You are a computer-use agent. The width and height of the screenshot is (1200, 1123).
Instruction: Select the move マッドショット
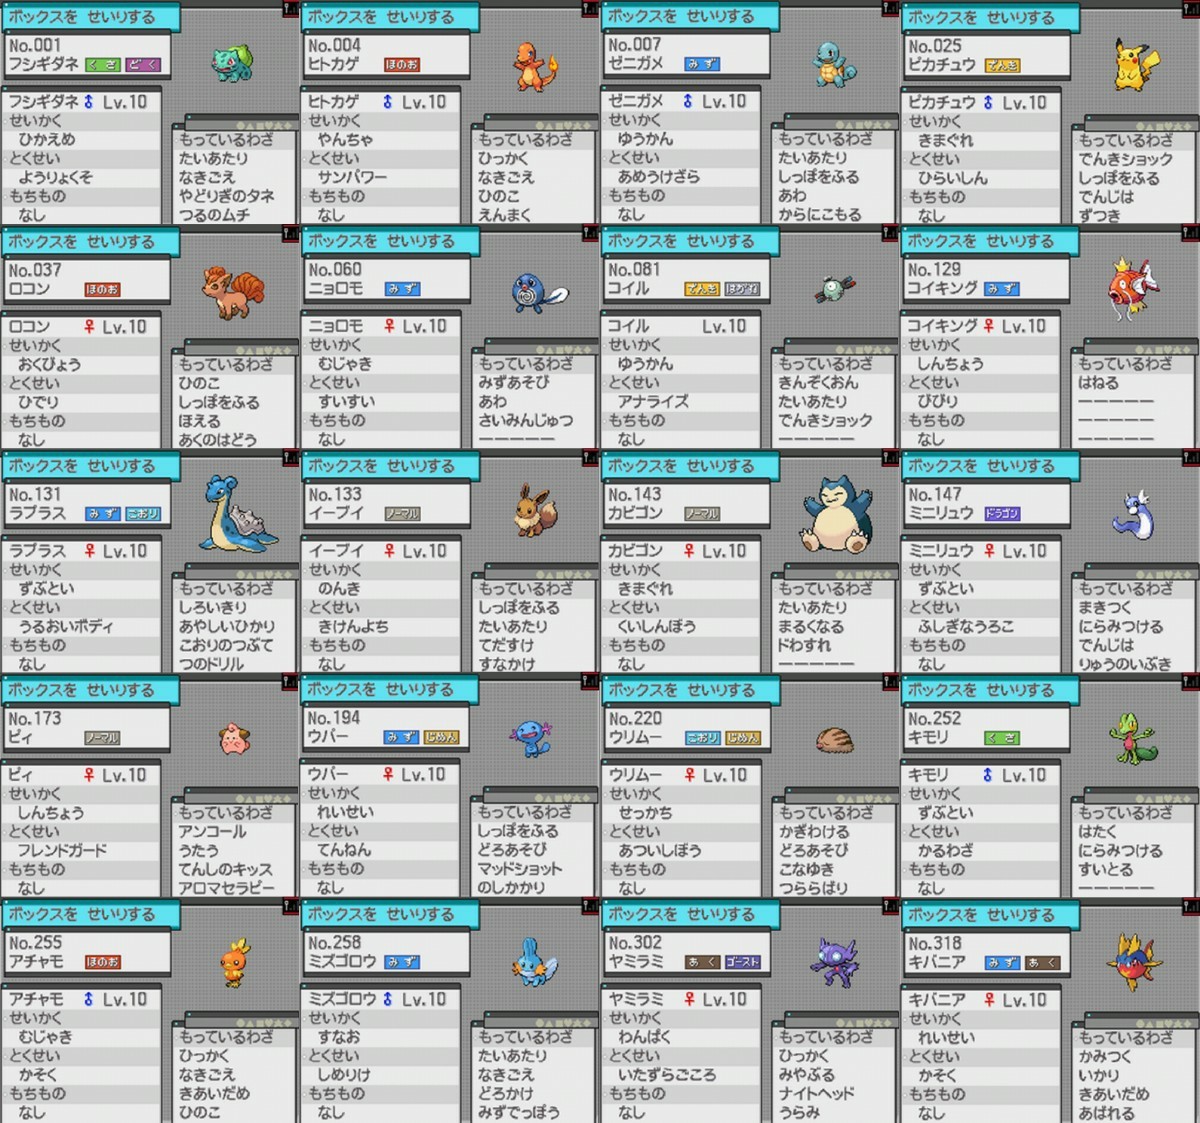coord(520,869)
